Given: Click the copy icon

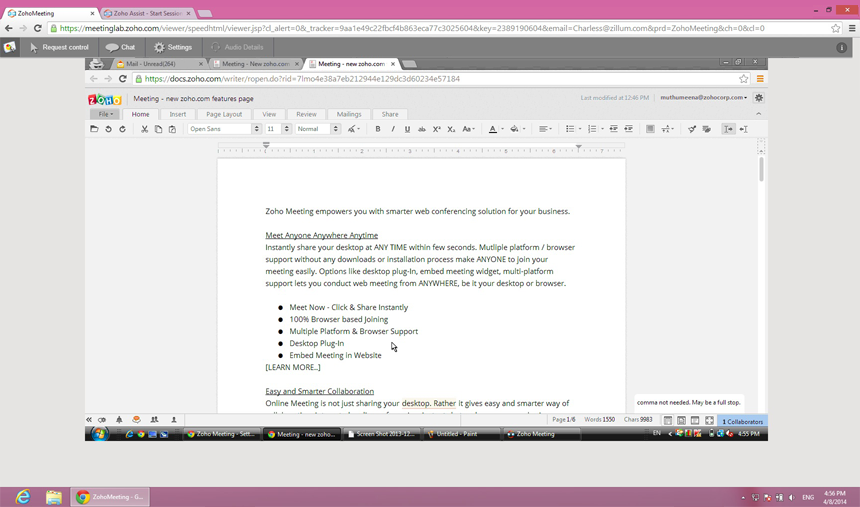Looking at the screenshot, I should coord(158,129).
